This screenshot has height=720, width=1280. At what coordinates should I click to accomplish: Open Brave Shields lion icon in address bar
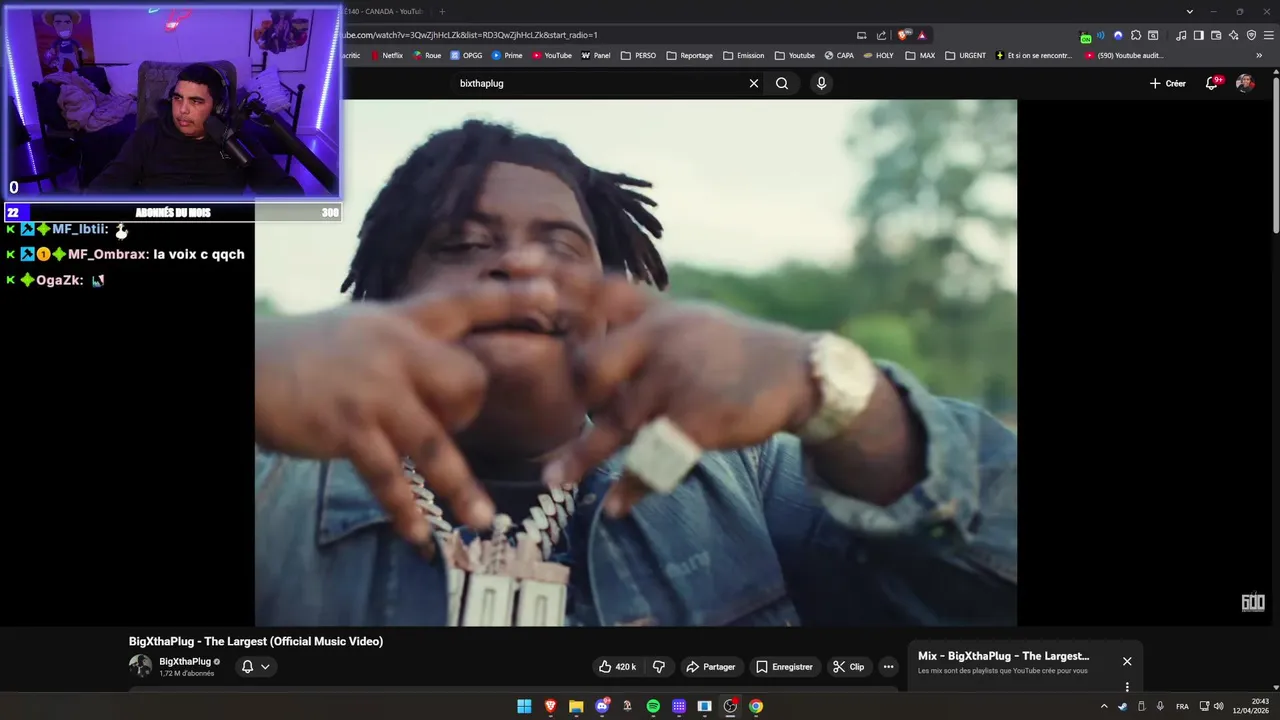[904, 35]
